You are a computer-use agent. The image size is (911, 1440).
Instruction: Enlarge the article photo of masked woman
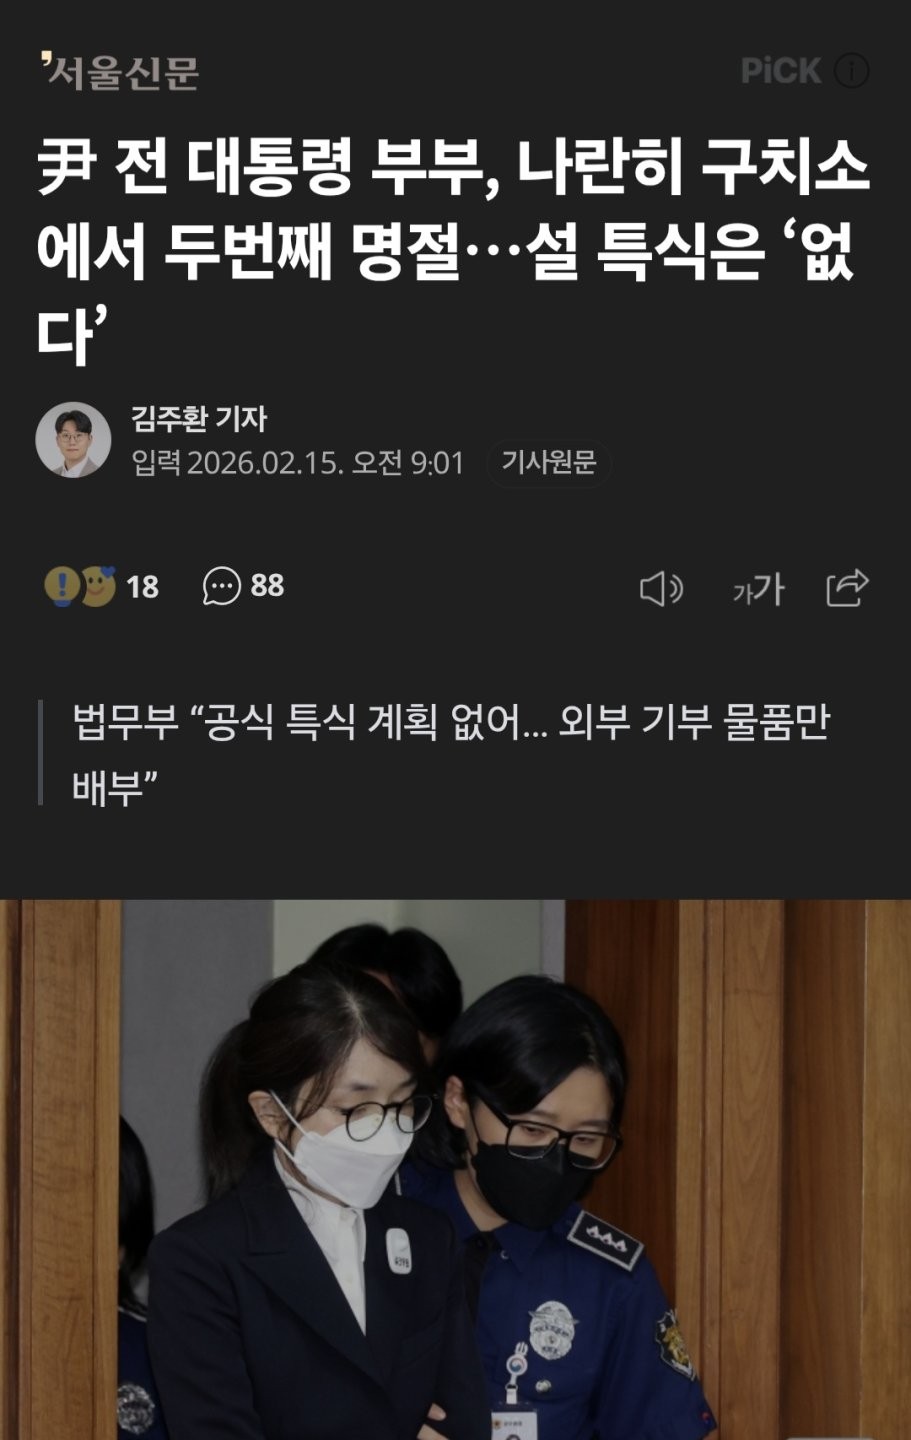coord(456,1170)
